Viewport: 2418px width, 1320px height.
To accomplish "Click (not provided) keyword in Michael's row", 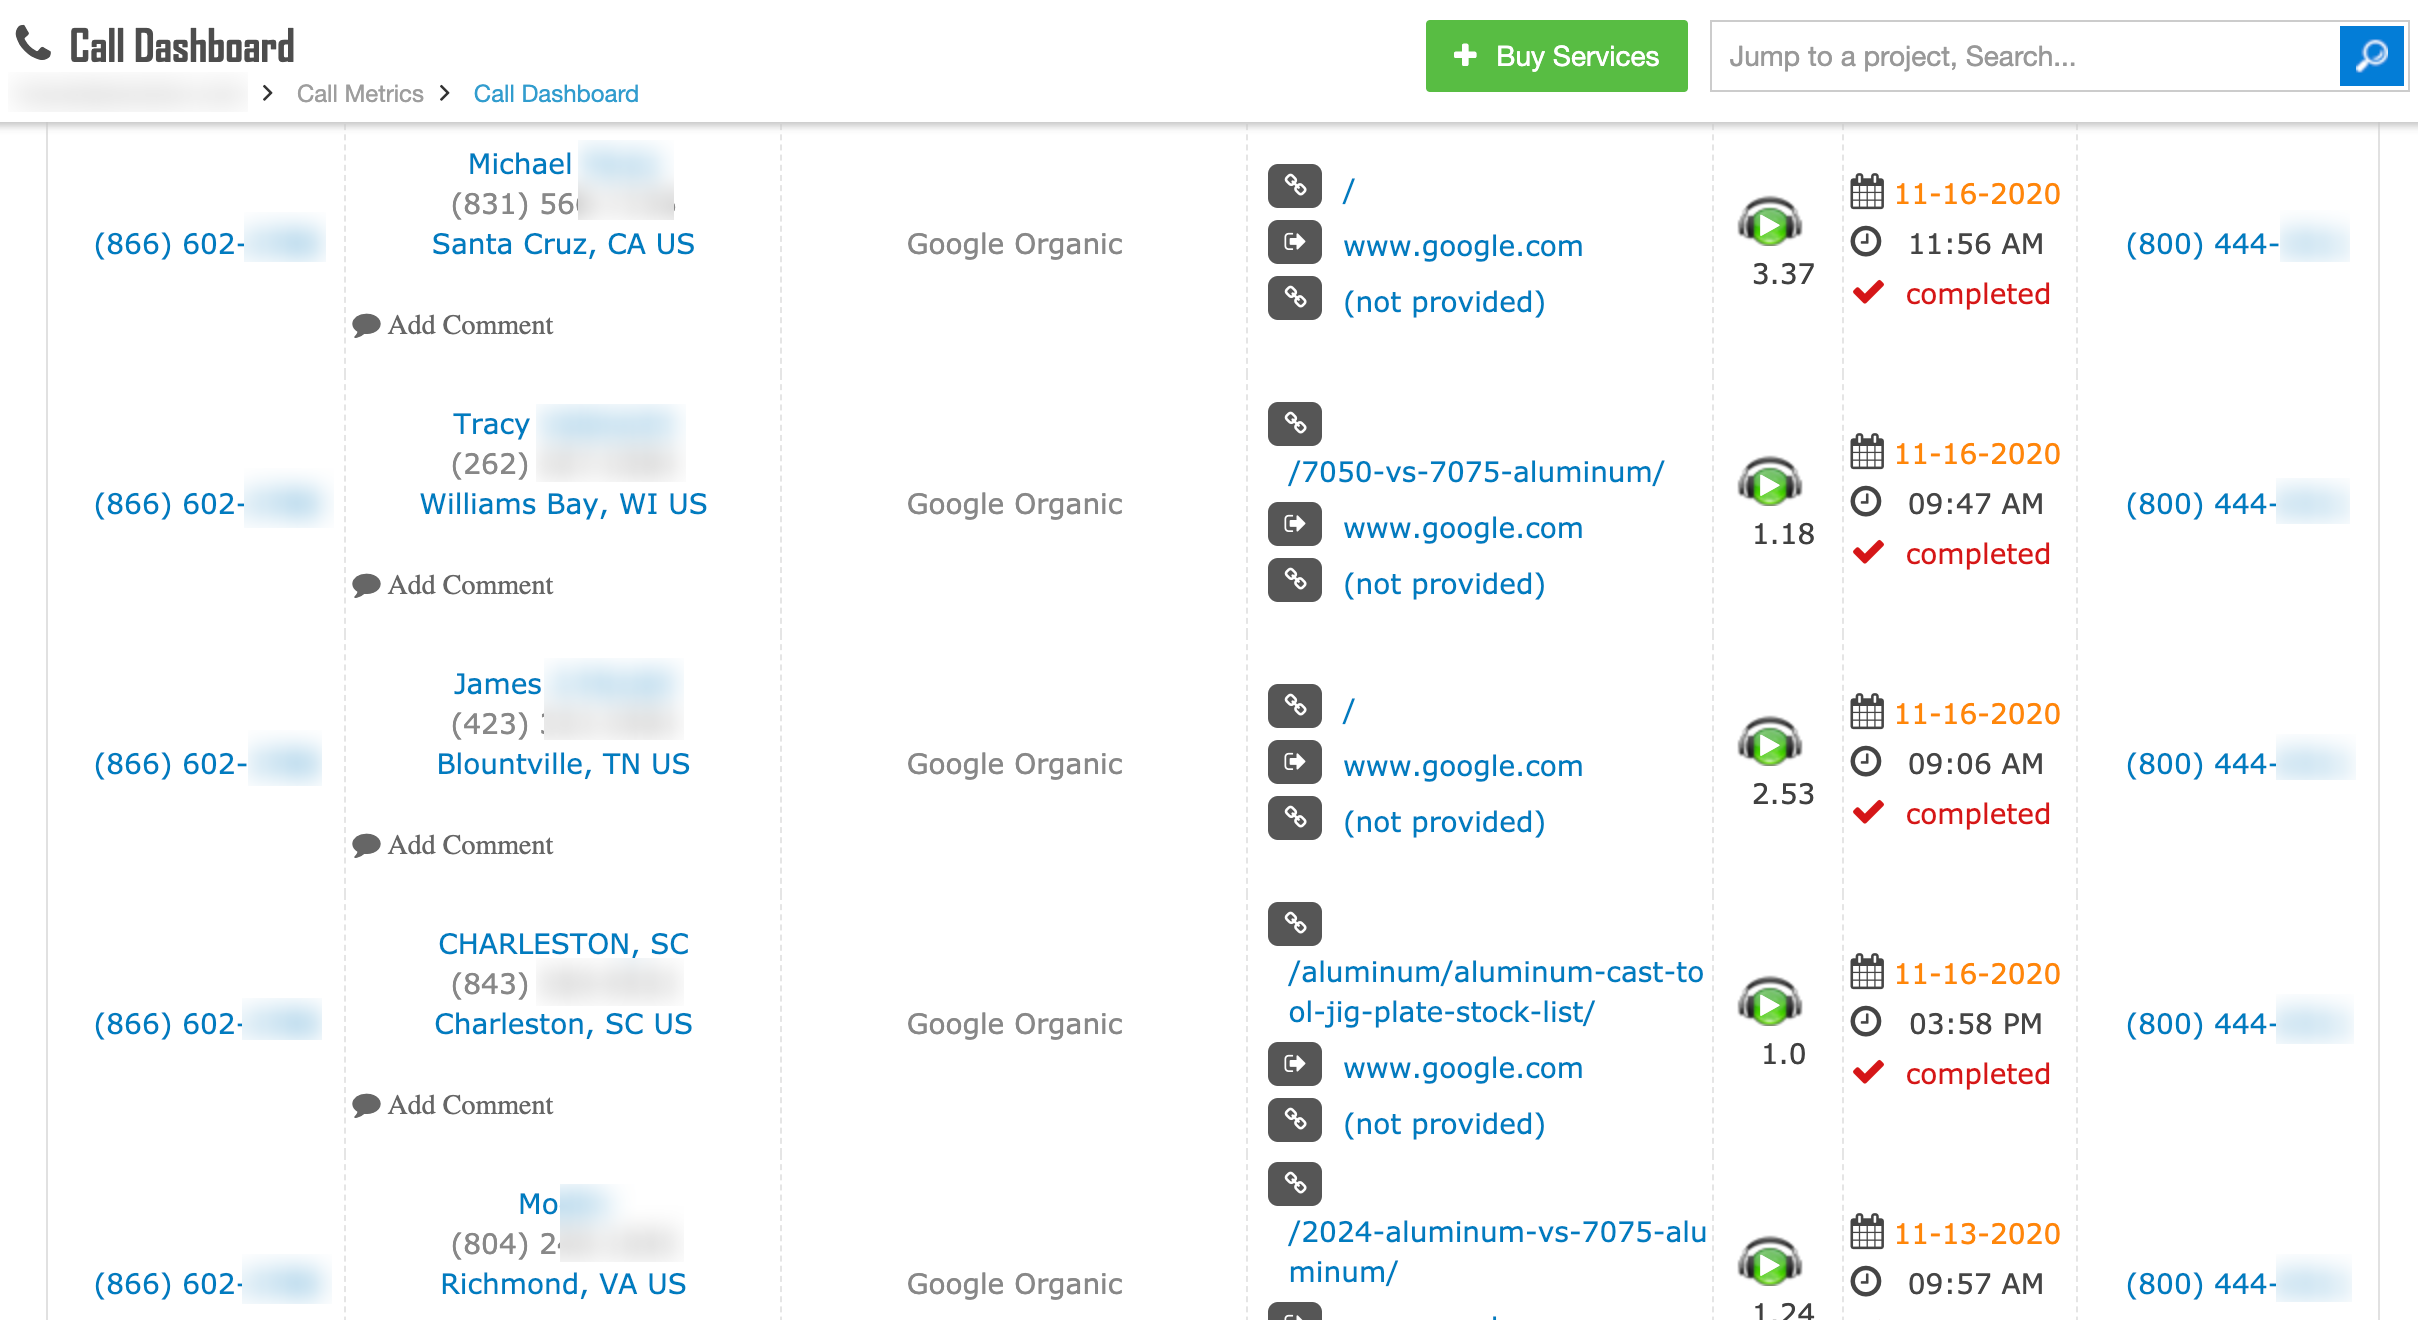I will tap(1444, 302).
